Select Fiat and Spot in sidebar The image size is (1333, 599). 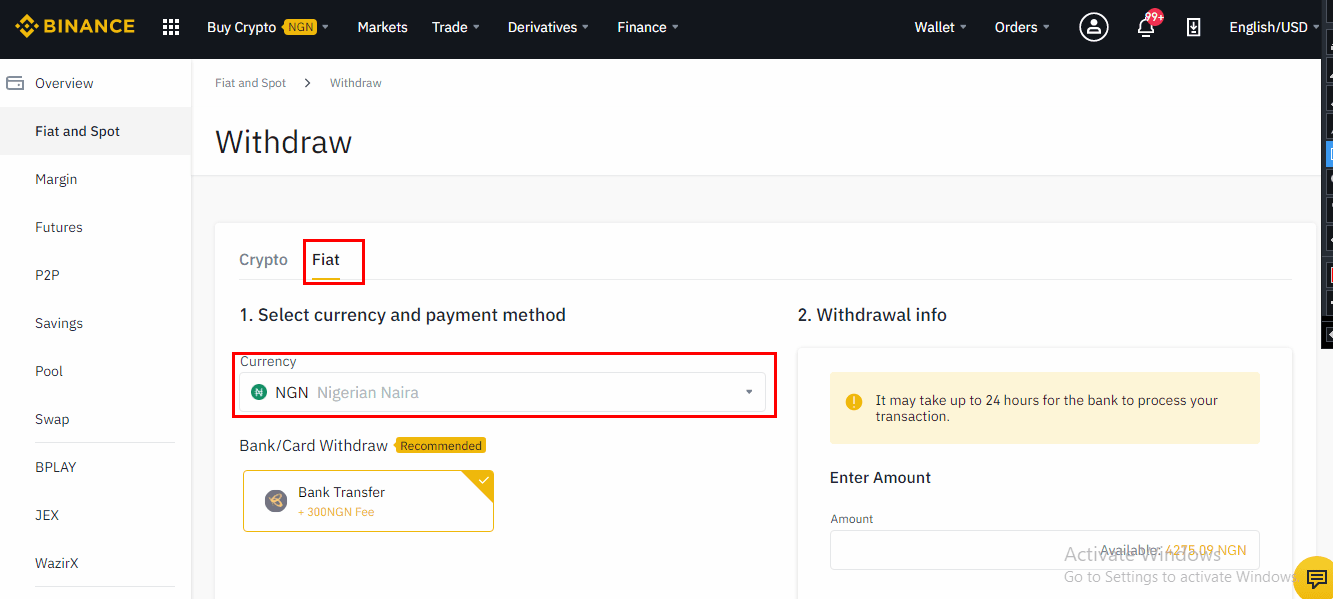coord(95,131)
